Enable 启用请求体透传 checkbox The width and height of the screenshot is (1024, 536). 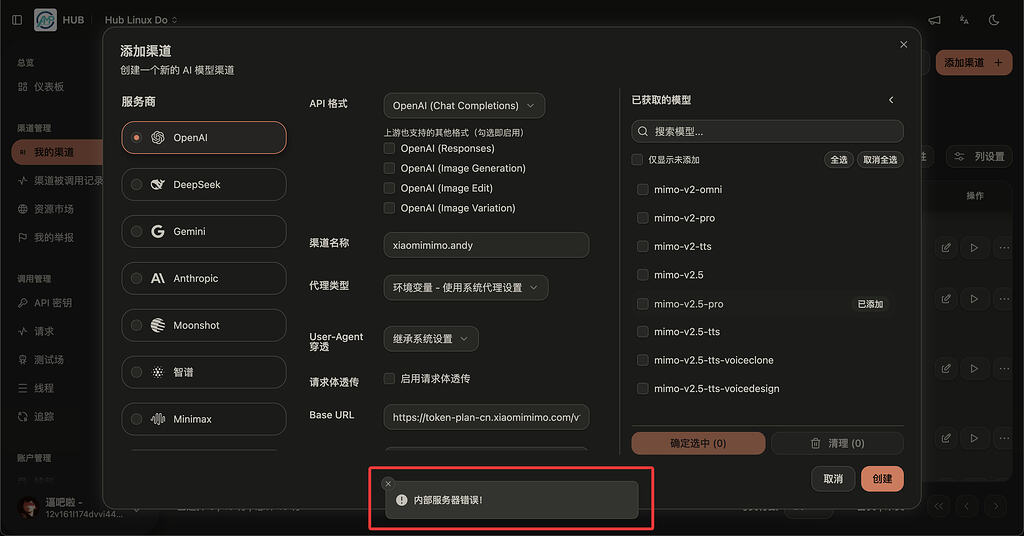point(389,379)
